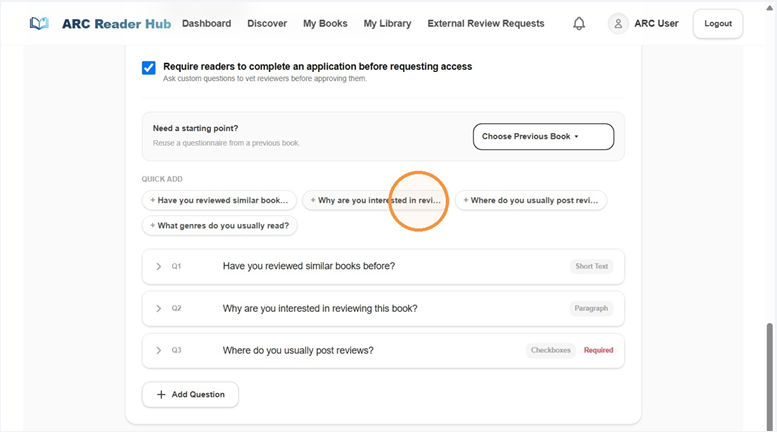Click the ARC User name
Image resolution: width=777 pixels, height=432 pixels.
pyautogui.click(x=656, y=23)
